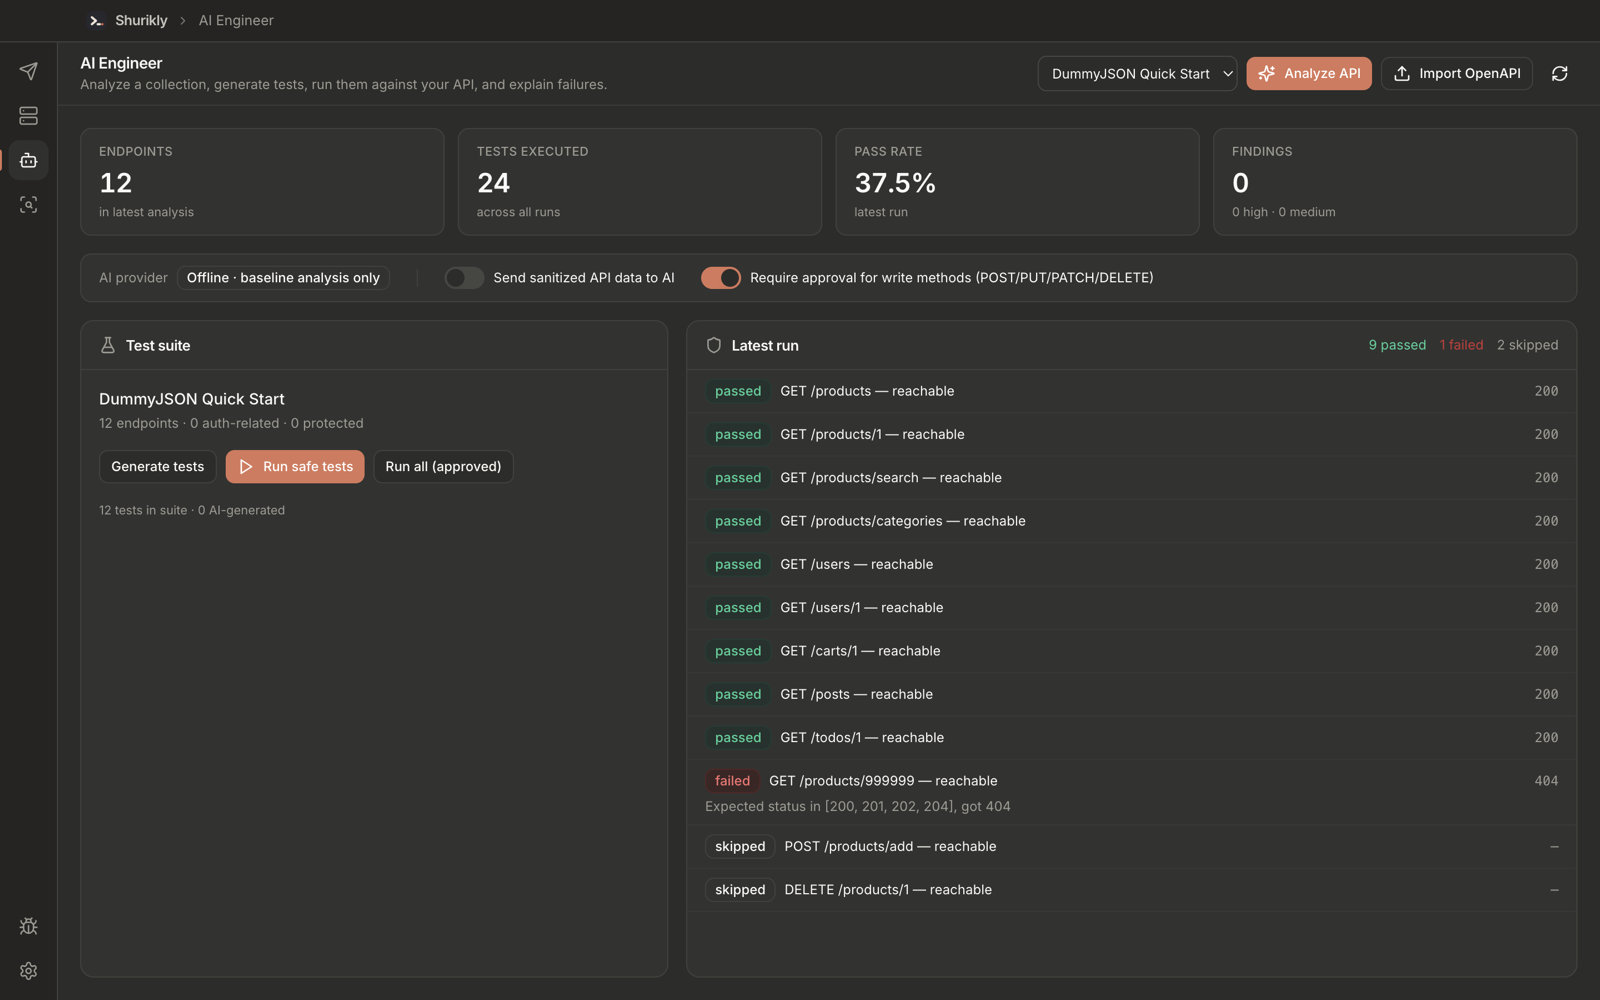
Task: Click the 9 passed summary text
Action: tap(1397, 345)
